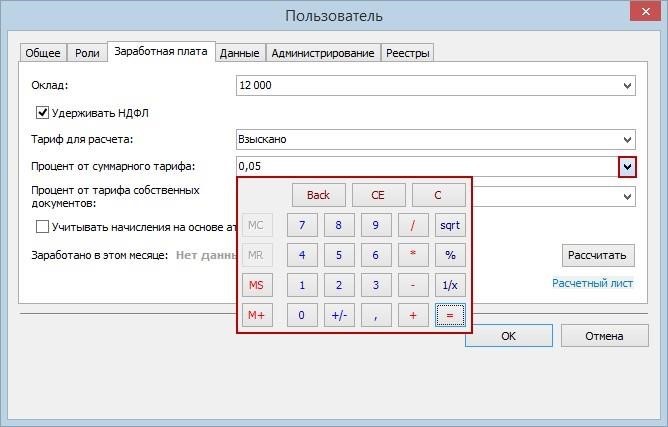Enable the Учитывать начисления checkbox
Screen dimensions: 668x427
[43, 227]
